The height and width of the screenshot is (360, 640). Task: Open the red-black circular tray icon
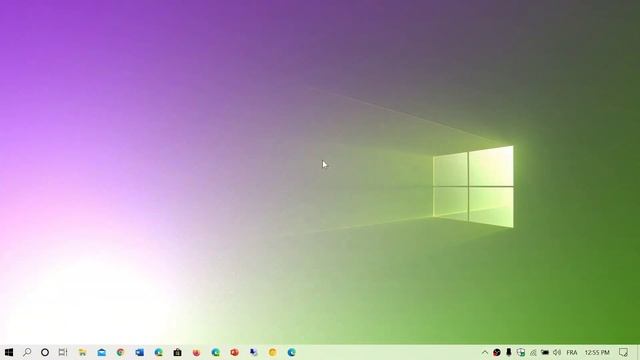pos(497,352)
